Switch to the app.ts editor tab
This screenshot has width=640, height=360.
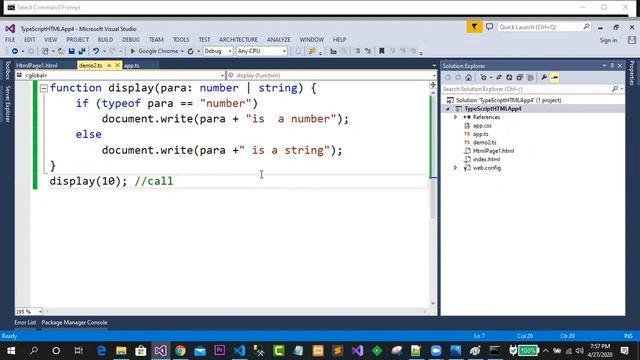pyautogui.click(x=132, y=65)
